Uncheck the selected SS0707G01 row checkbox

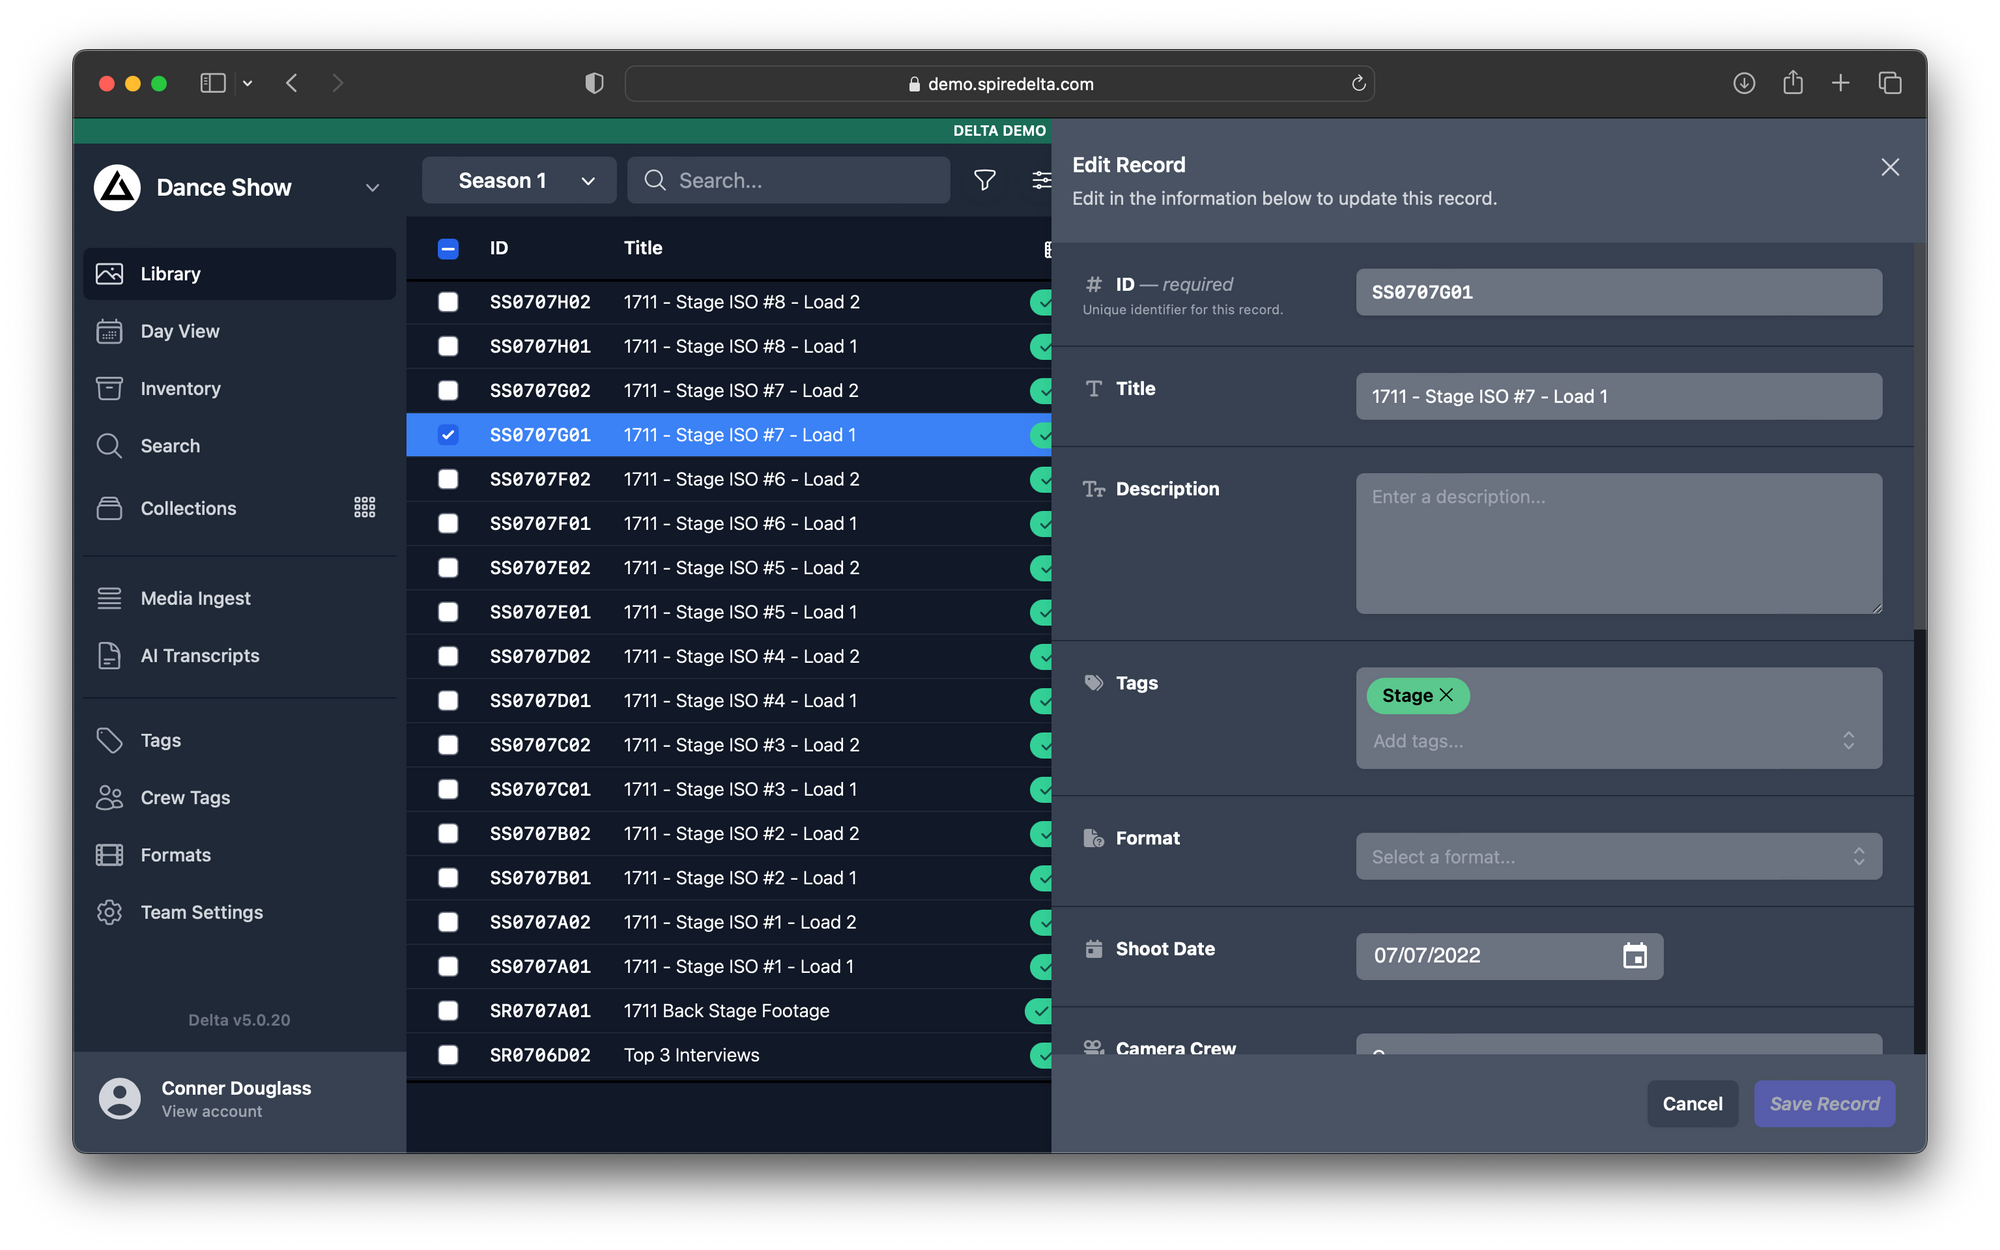(448, 435)
